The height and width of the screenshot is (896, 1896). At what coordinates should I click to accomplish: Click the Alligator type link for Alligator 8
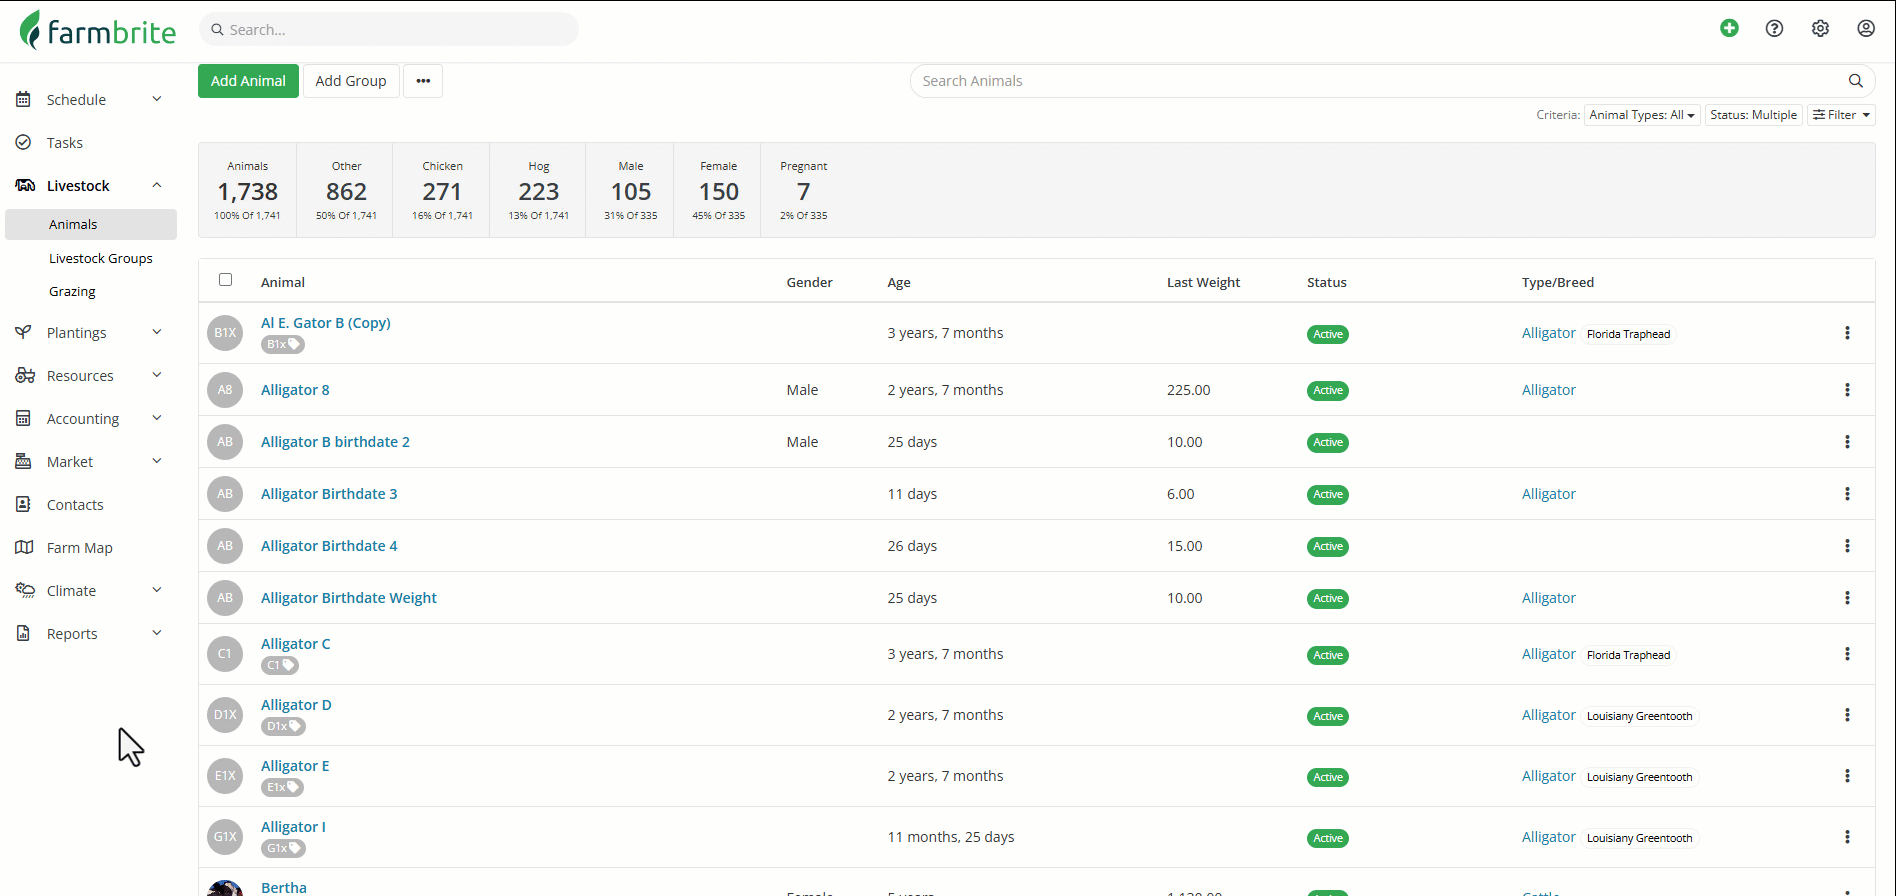coord(1549,390)
